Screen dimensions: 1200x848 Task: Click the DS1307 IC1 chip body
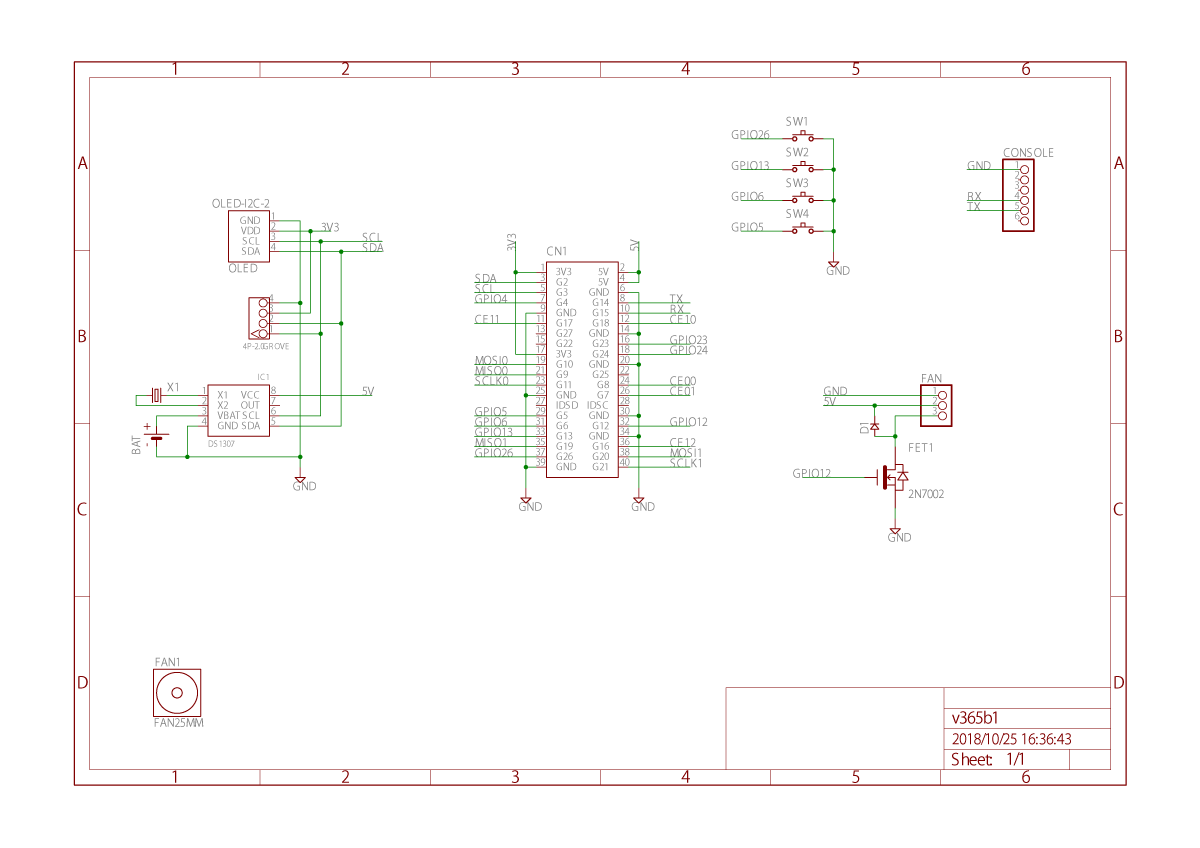pyautogui.click(x=237, y=410)
